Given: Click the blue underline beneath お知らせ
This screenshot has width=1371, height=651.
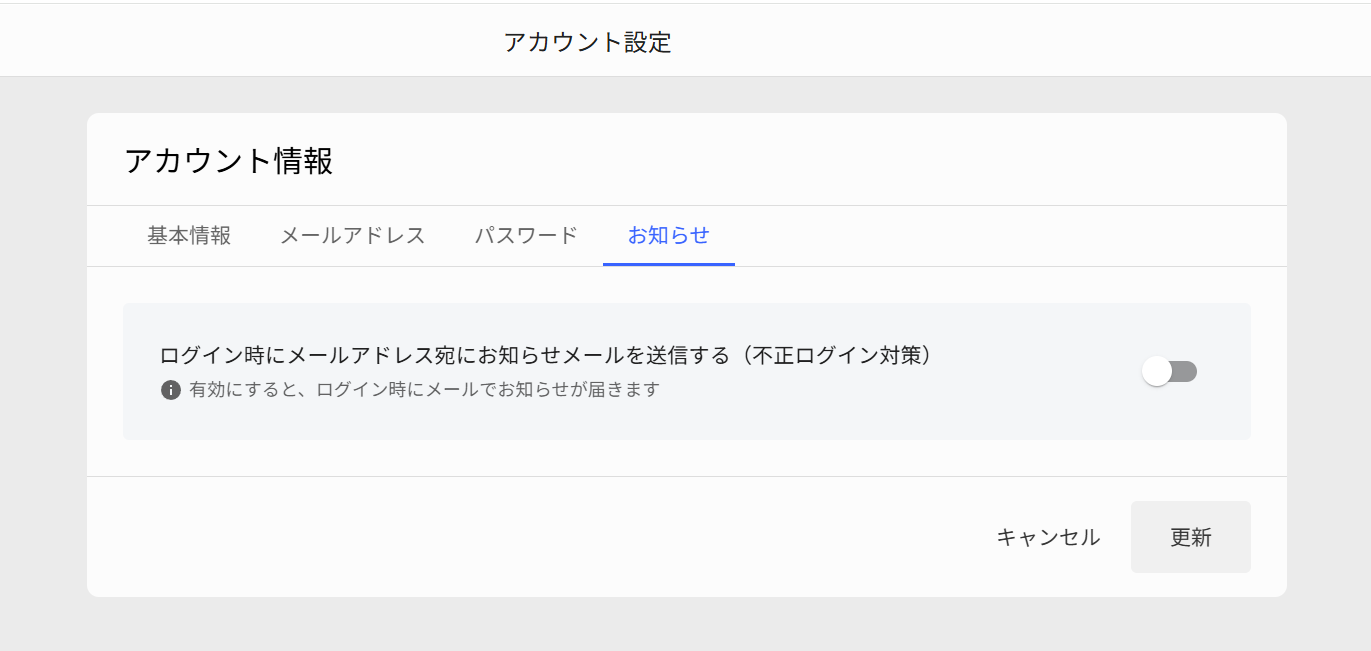Looking at the screenshot, I should click(x=669, y=264).
